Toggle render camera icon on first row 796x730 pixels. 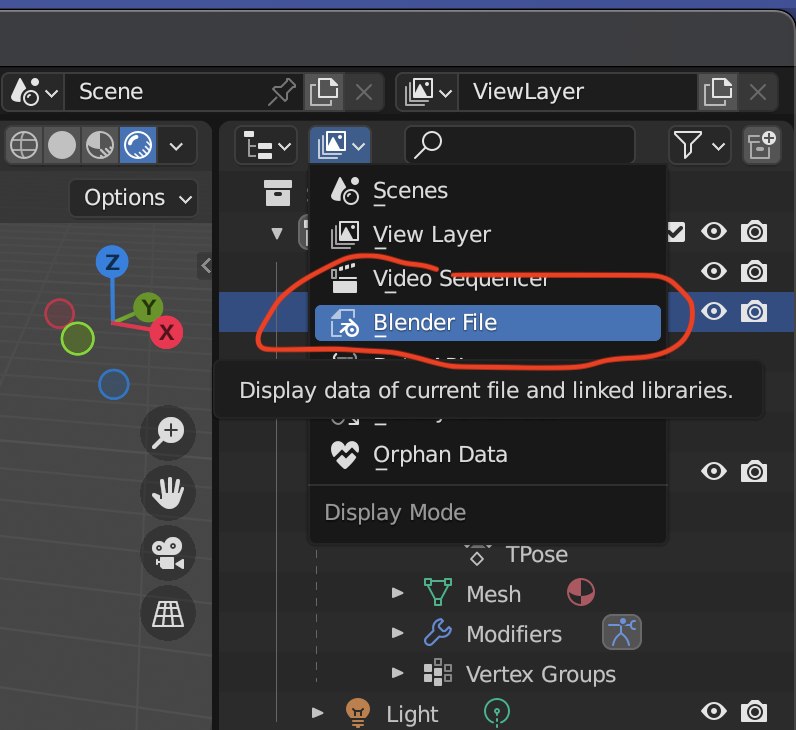754,231
